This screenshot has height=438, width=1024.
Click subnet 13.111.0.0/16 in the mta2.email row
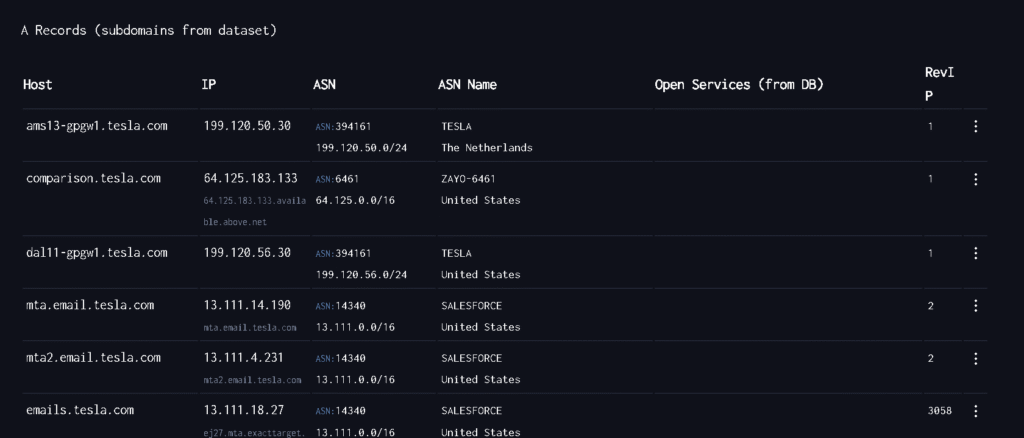(x=355, y=380)
